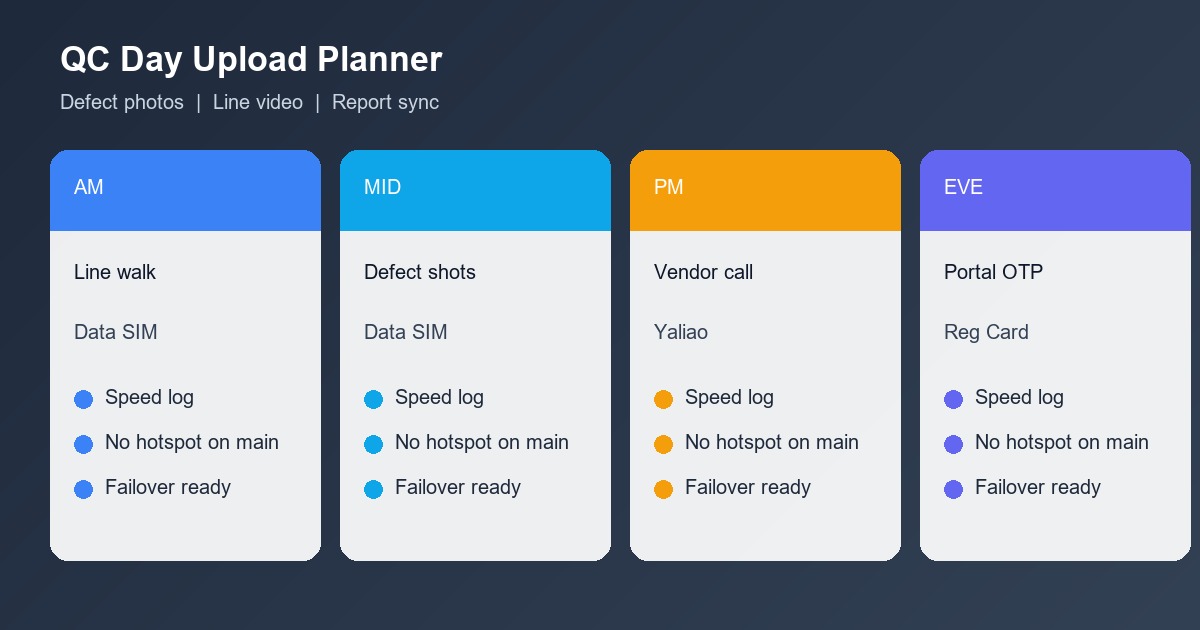Open Defect shots in the MID card

(420, 272)
